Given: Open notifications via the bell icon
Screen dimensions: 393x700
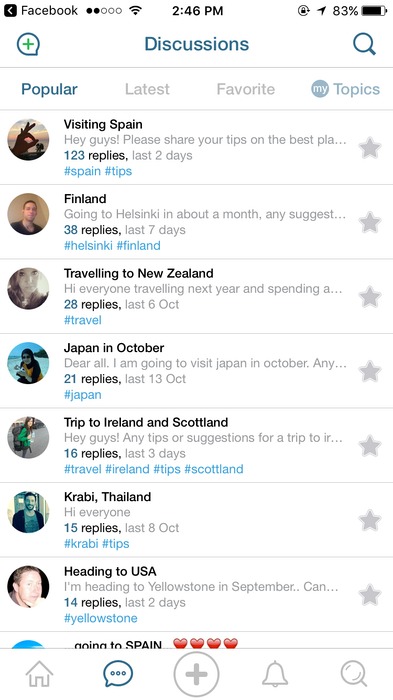Looking at the screenshot, I should coord(275,674).
